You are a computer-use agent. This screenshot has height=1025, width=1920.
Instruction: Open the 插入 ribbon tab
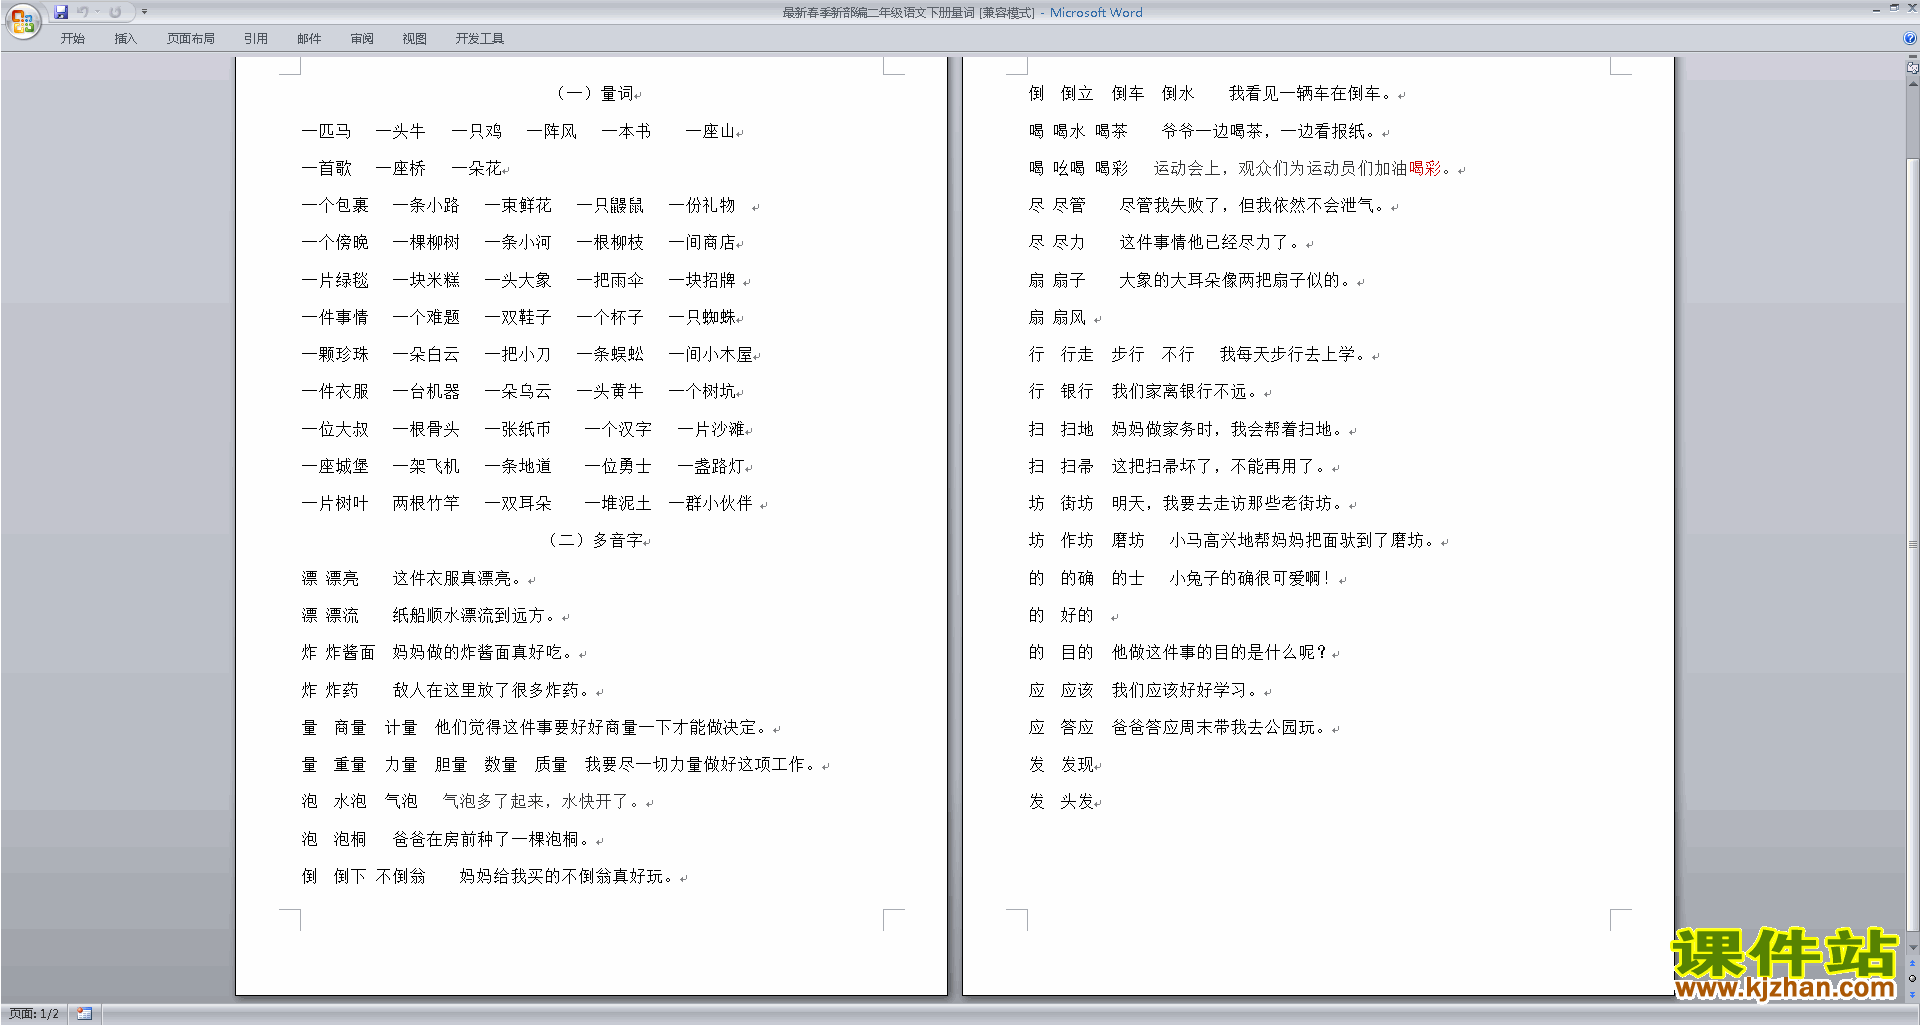click(x=125, y=39)
